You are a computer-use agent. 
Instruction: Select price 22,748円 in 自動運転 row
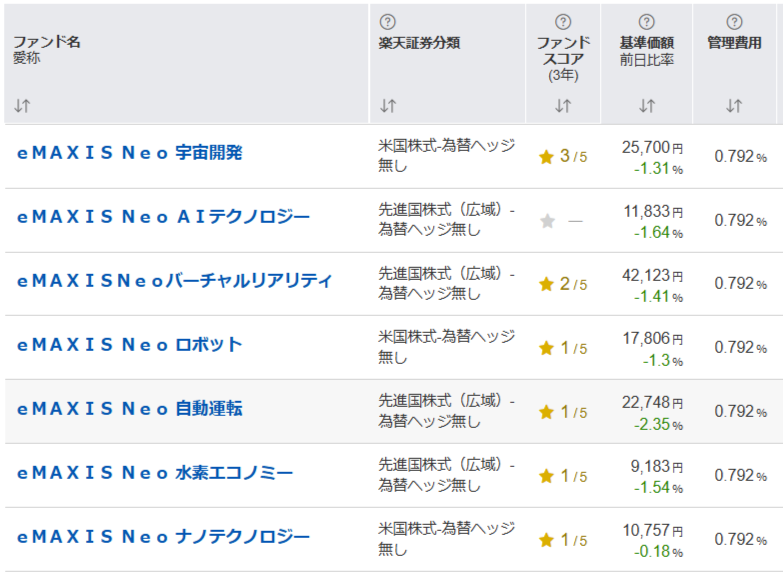(652, 403)
